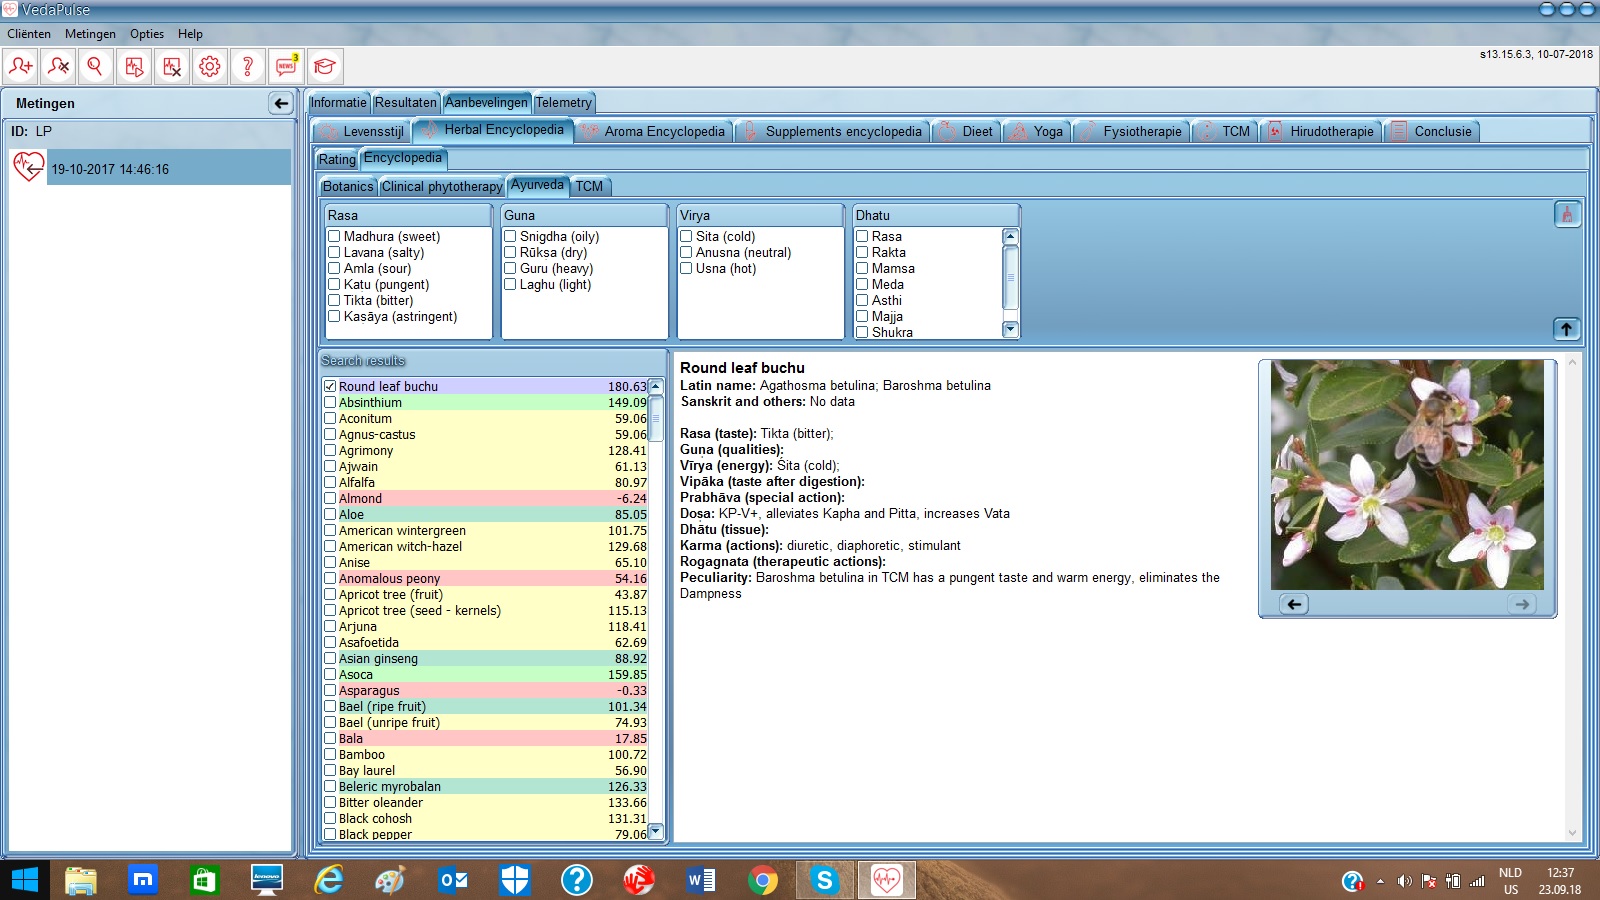
Task: Open the Supplements encyclopedia tab
Action: (833, 131)
